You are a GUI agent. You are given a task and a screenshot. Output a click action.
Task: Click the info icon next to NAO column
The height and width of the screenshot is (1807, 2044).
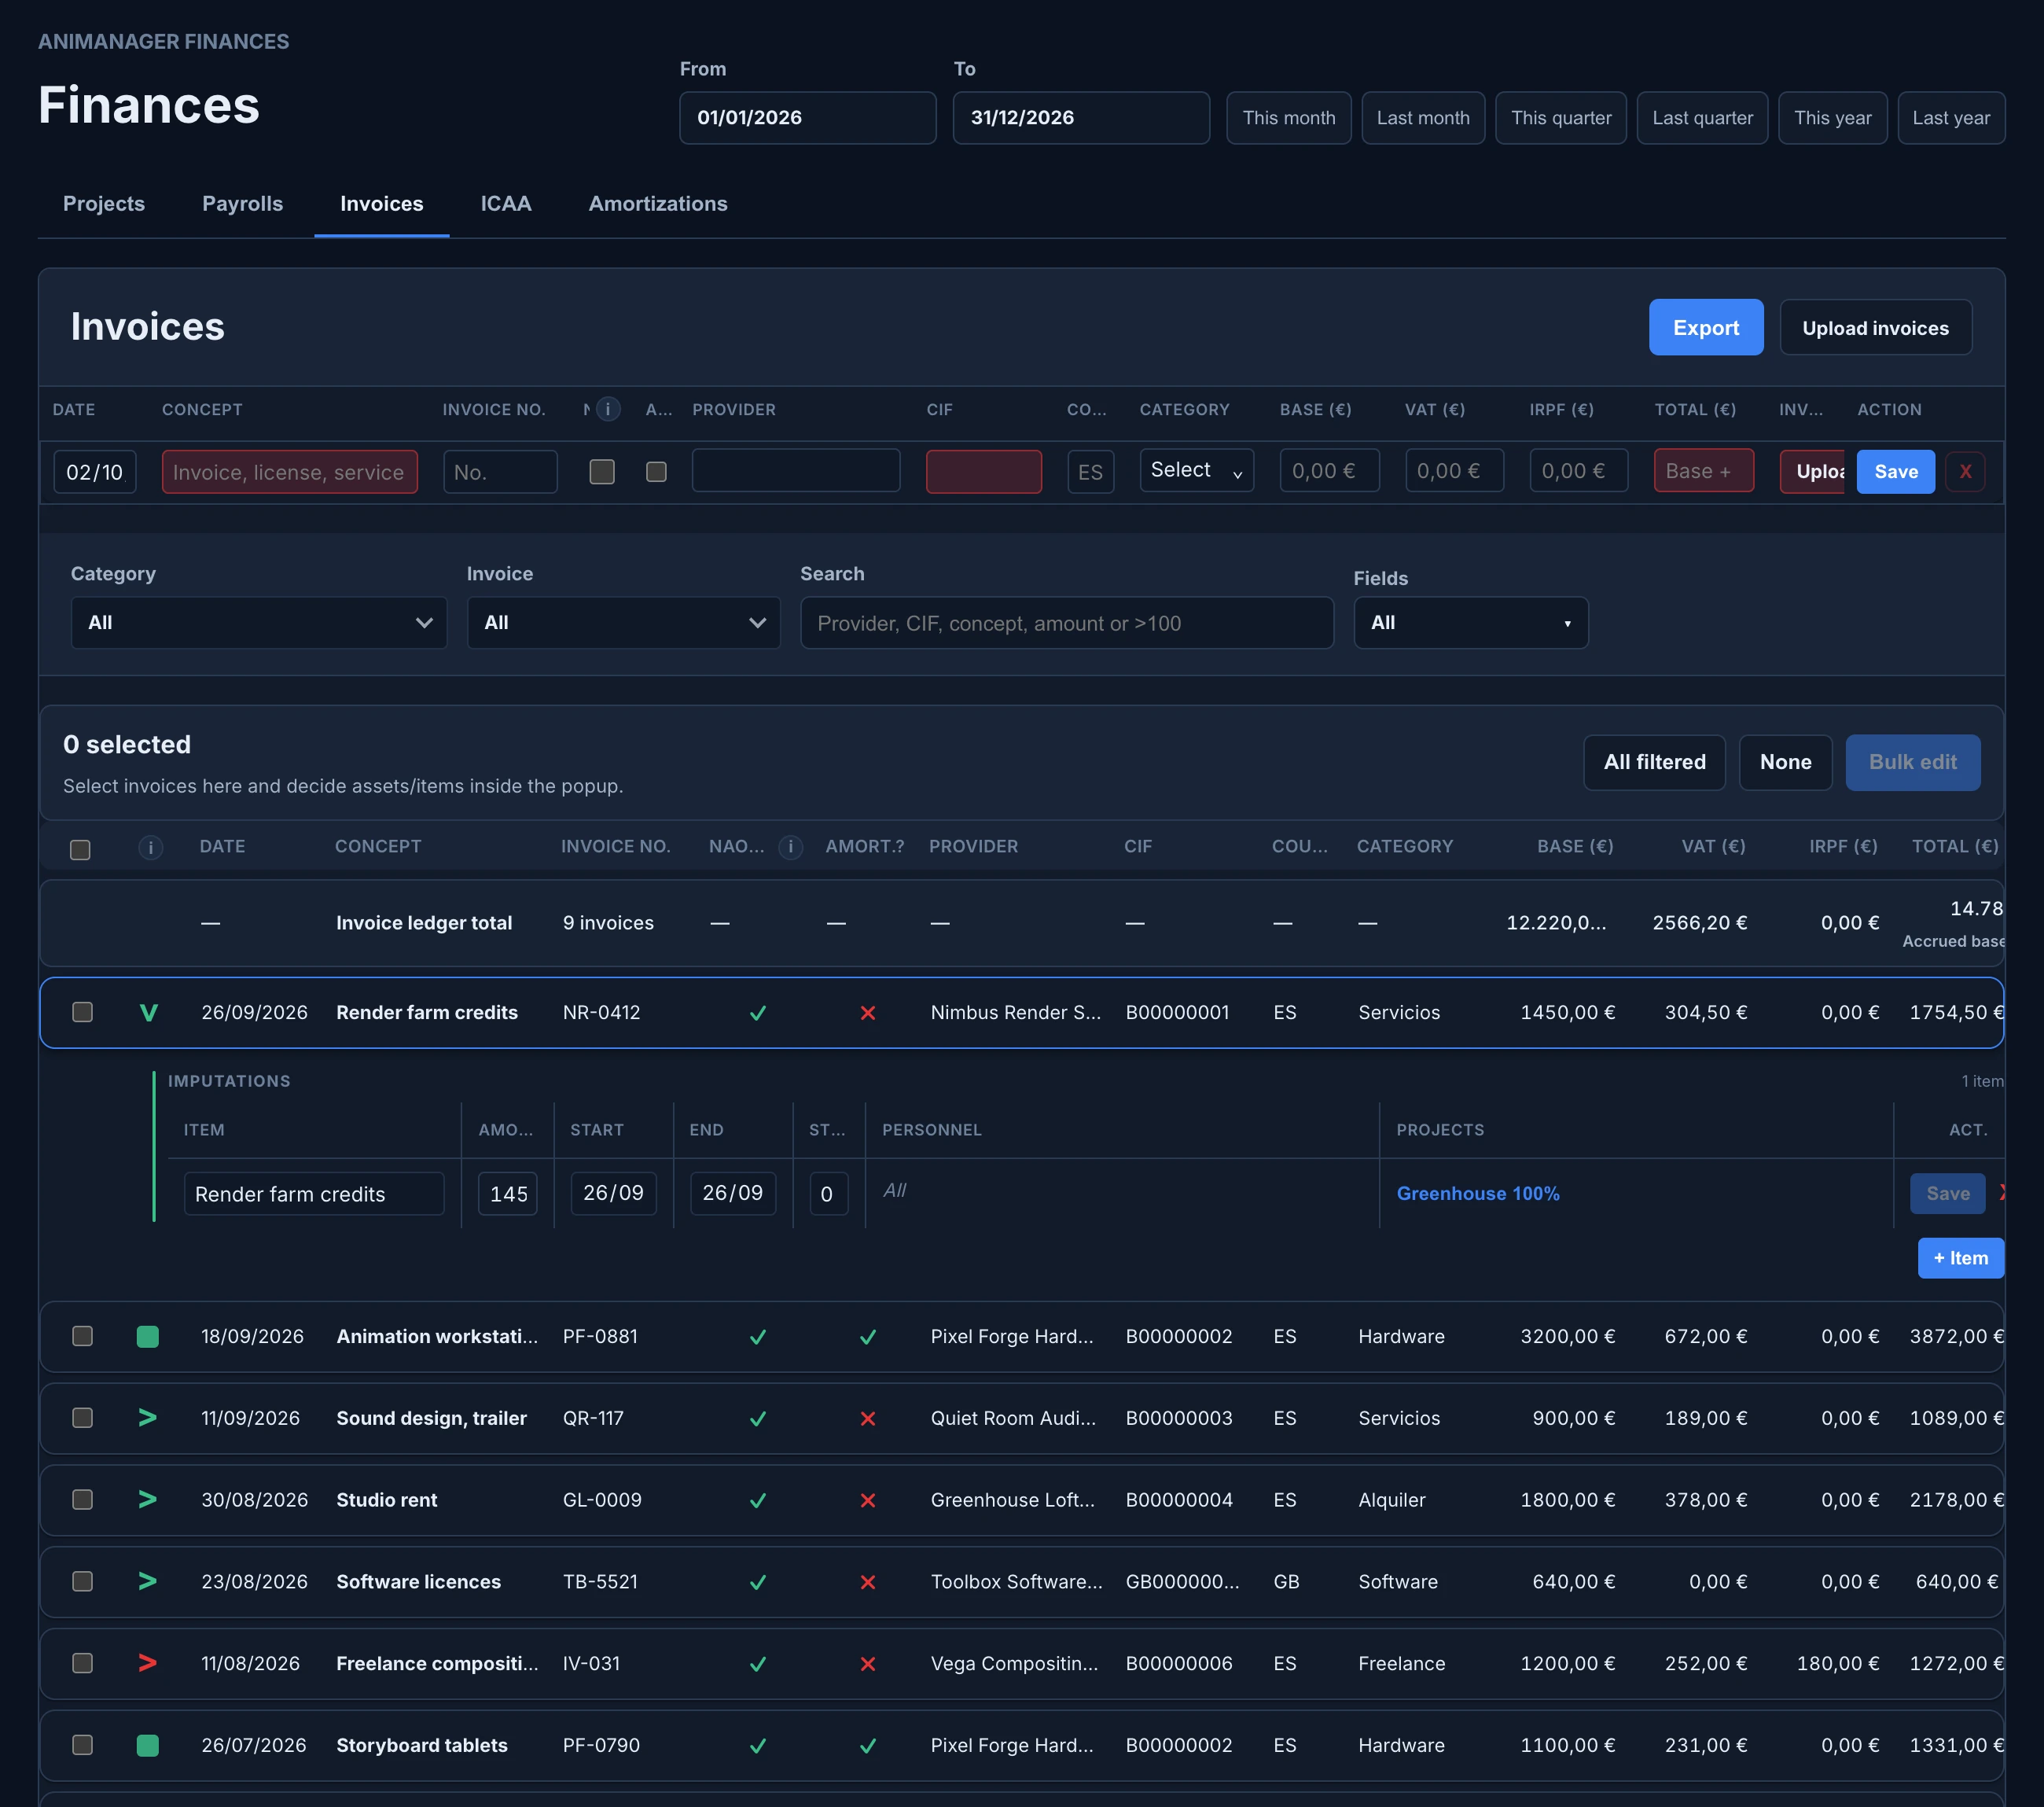(x=791, y=847)
